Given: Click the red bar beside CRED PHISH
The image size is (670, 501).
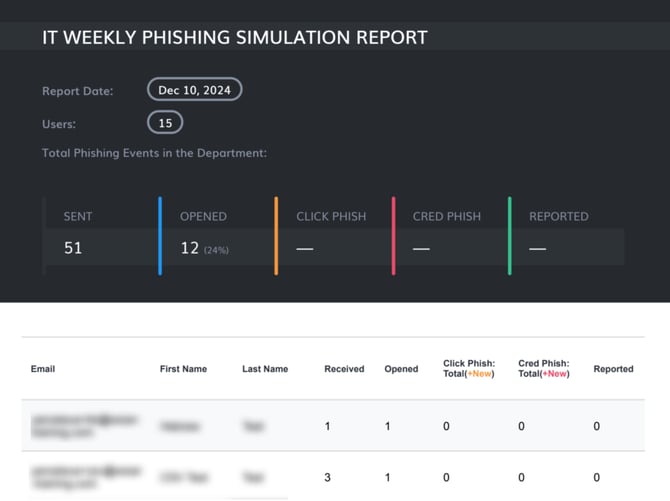Looking at the screenshot, I should coord(393,235).
